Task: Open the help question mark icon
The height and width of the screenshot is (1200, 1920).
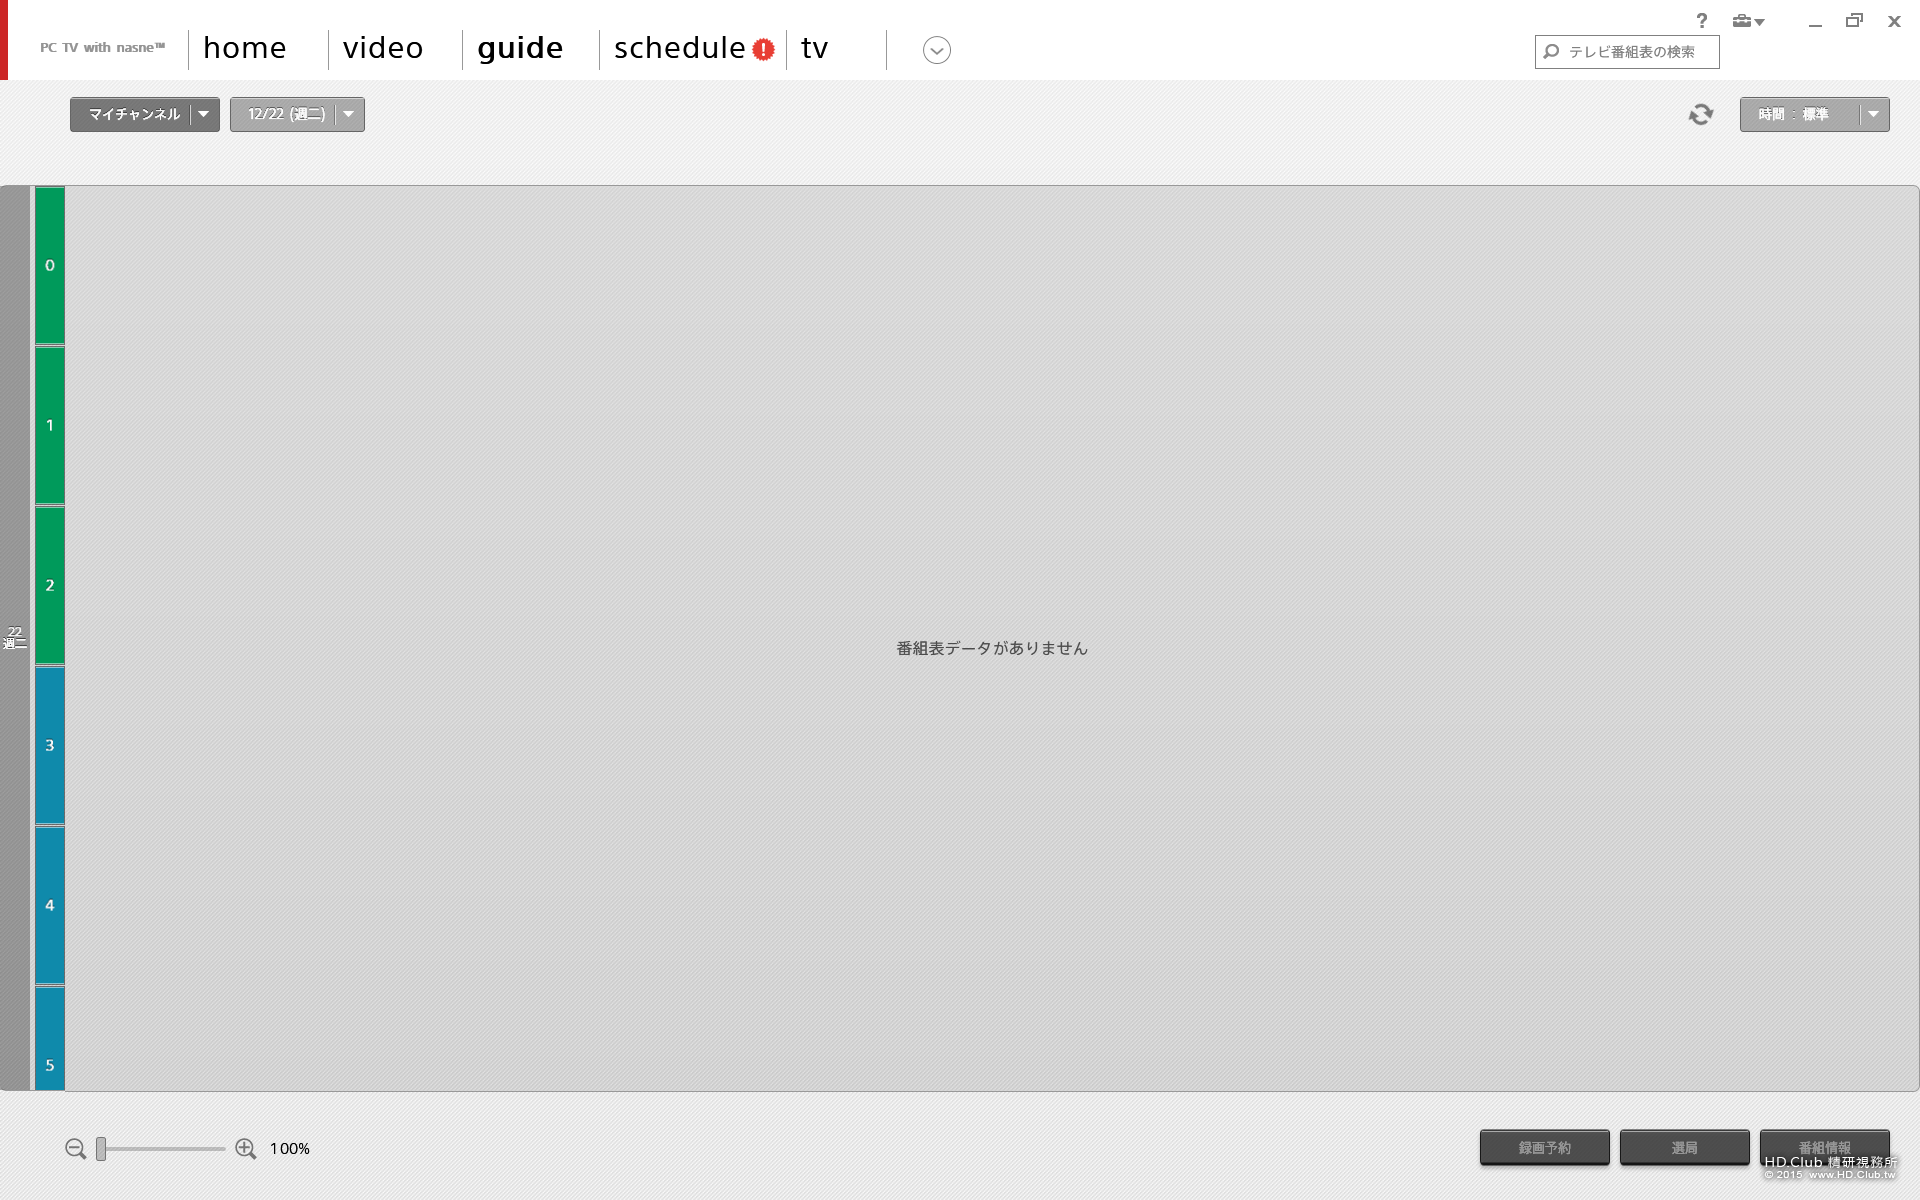Action: click(1702, 21)
